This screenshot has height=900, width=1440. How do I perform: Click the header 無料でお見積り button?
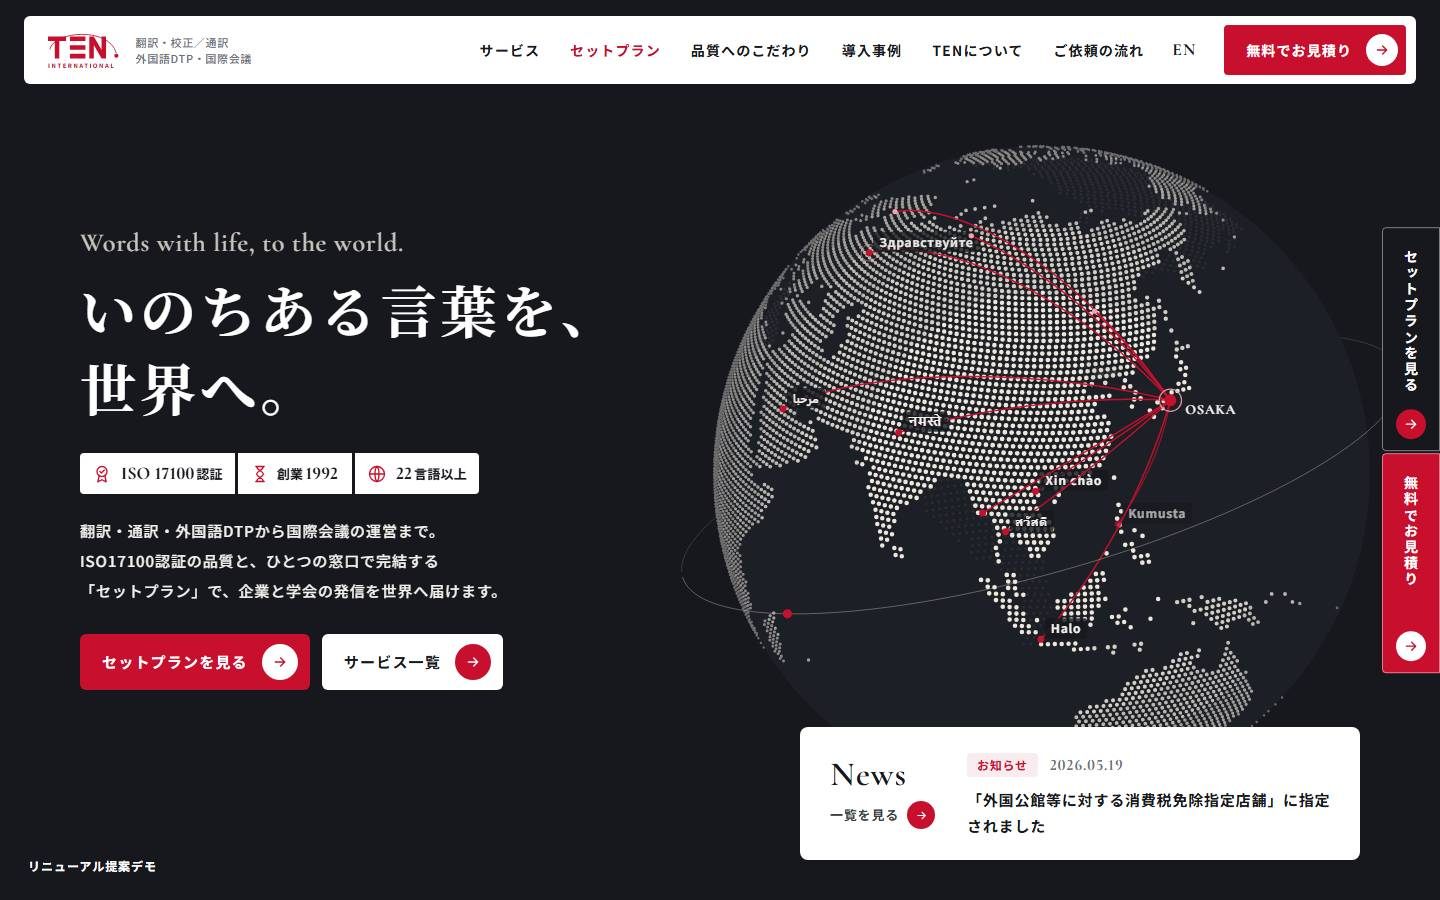[x=1314, y=50]
